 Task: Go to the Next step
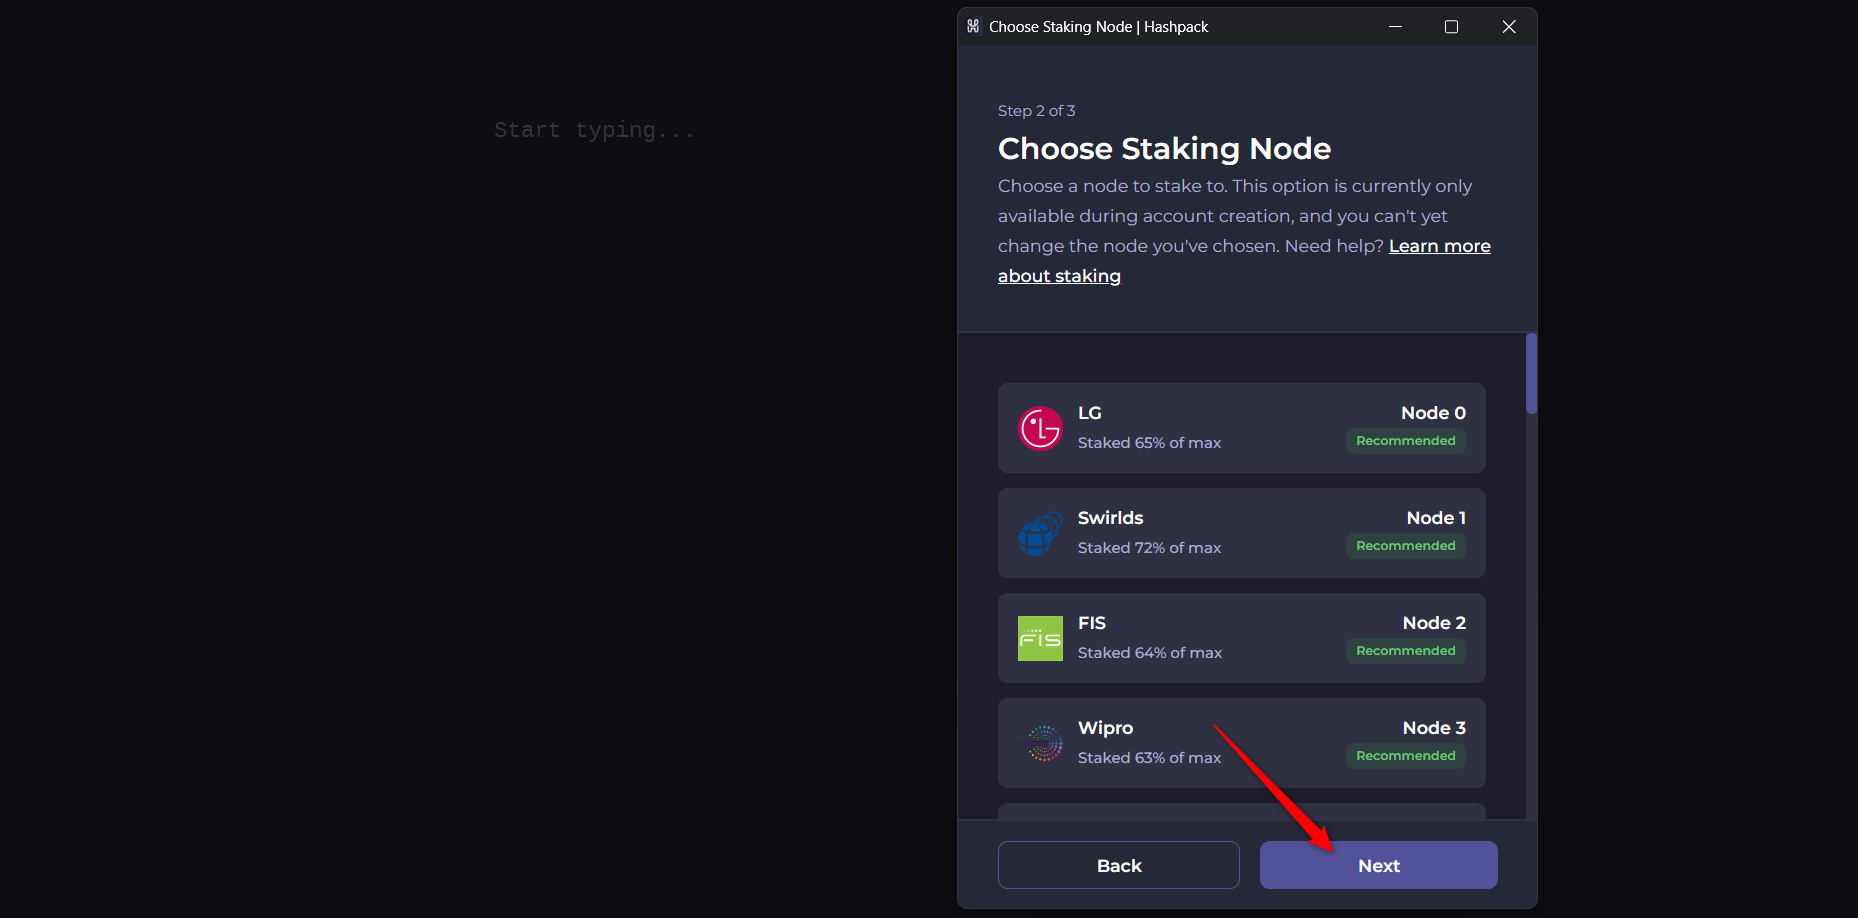click(x=1378, y=865)
